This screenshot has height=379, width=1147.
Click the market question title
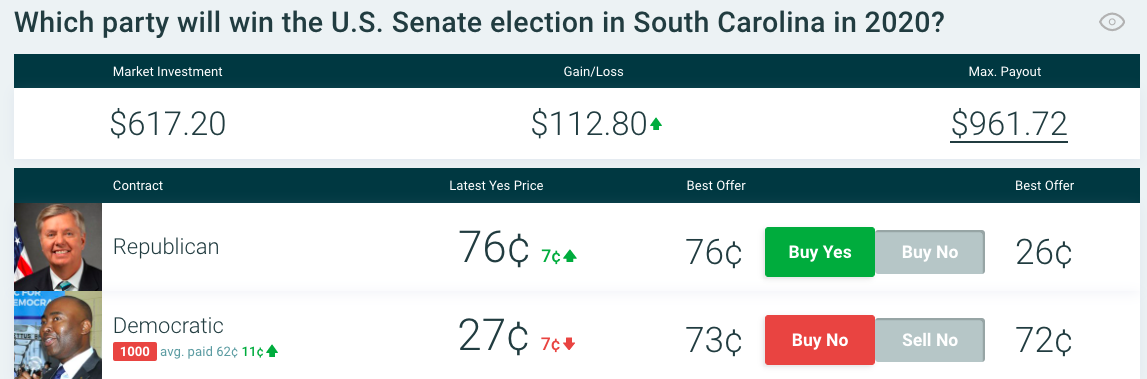coord(479,23)
